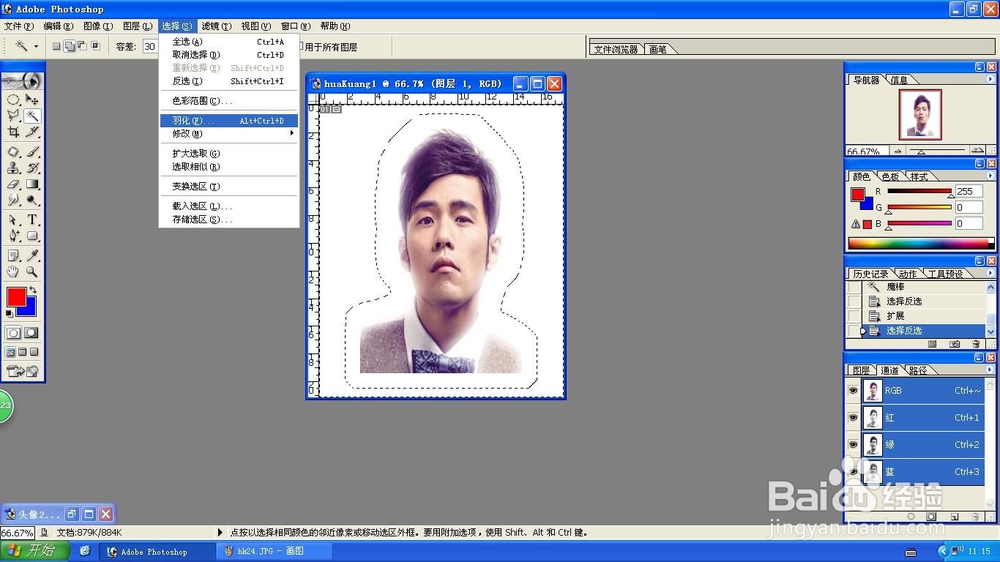Click Windows 开始 Start button
Screen dimensions: 1000x562
tap(36, 551)
